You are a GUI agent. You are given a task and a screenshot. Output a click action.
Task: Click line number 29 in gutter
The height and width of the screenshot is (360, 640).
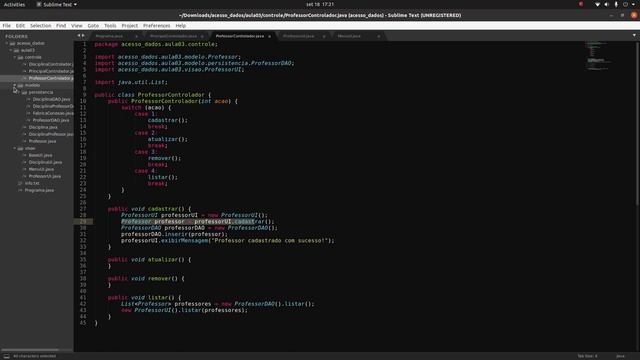[x=83, y=221]
